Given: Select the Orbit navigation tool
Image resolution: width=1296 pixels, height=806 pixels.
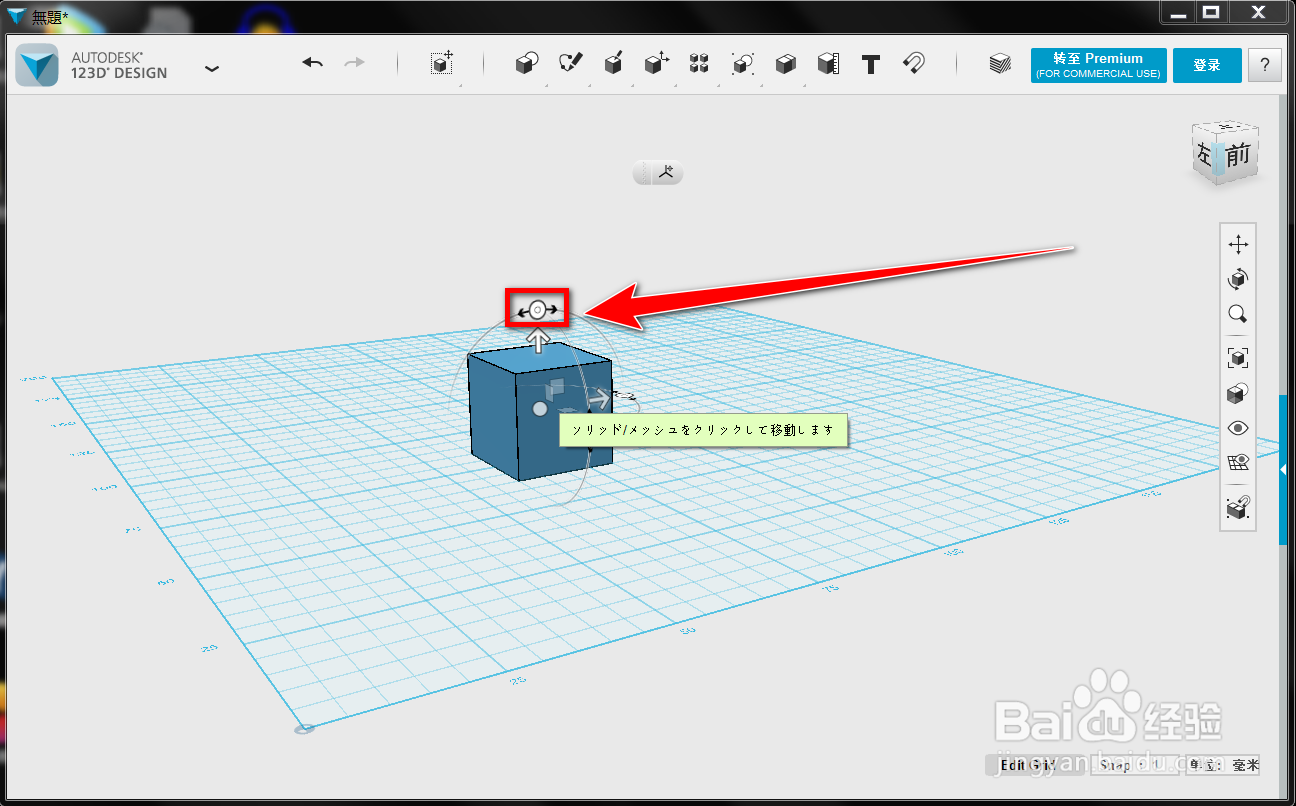Looking at the screenshot, I should pos(1238,278).
